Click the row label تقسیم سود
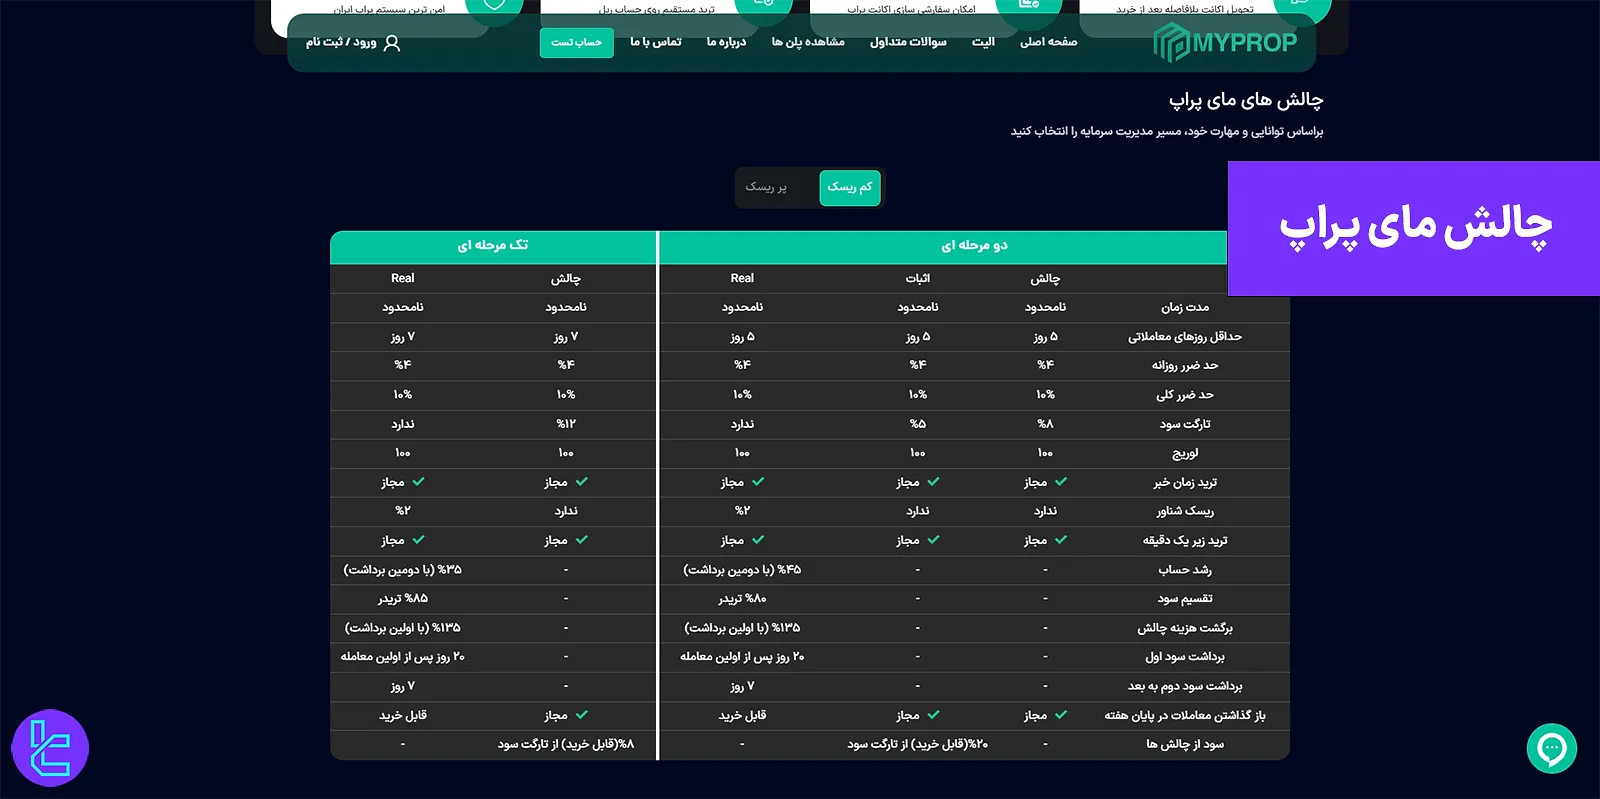1600x799 pixels. 1185,599
